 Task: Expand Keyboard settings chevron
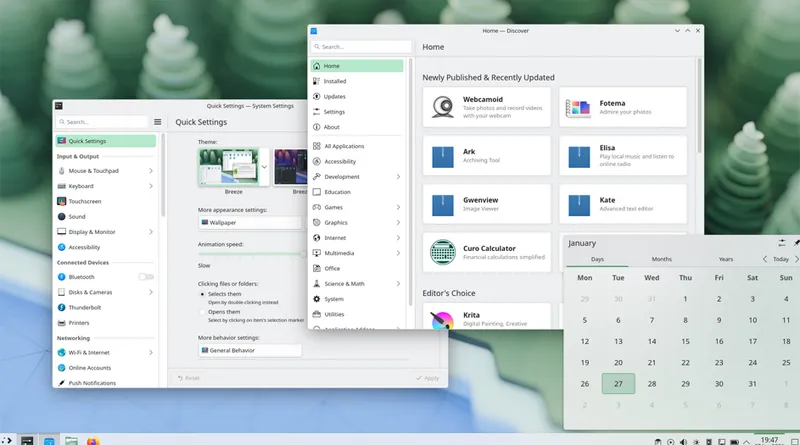(x=151, y=186)
